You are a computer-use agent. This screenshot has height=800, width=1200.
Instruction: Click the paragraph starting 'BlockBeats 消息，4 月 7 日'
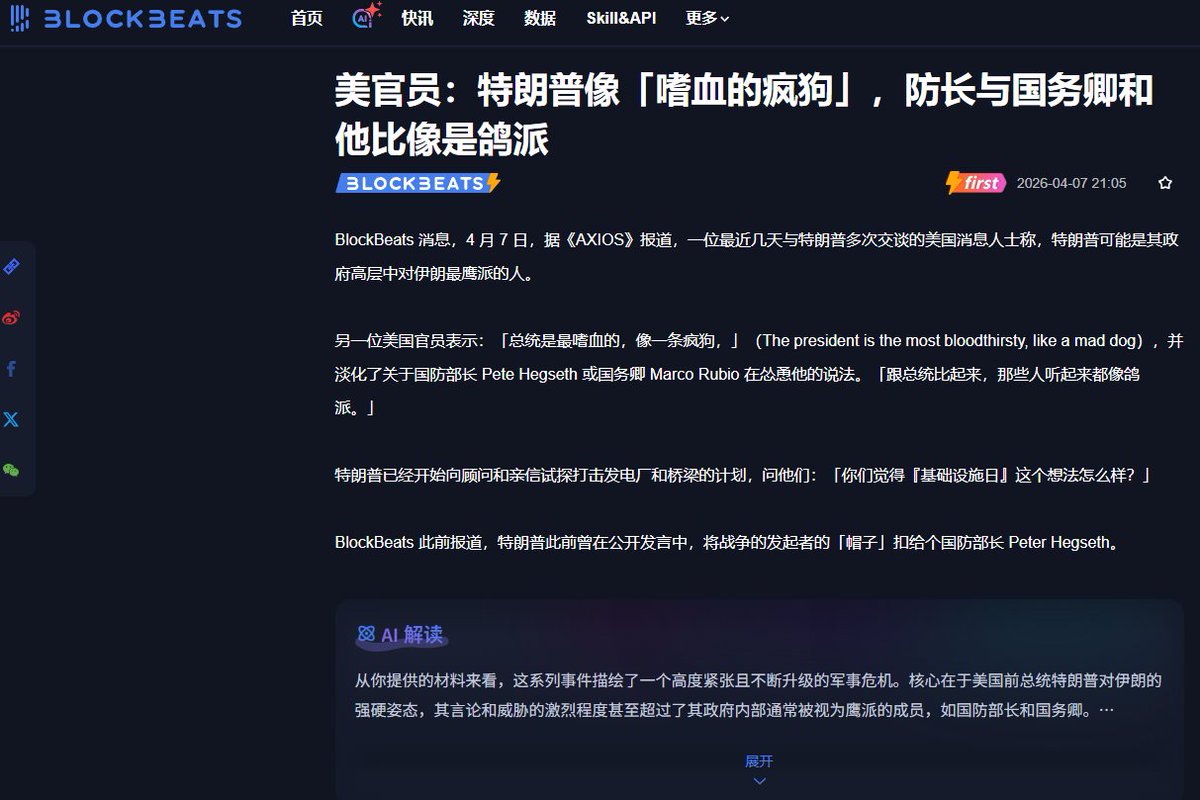[x=757, y=256]
